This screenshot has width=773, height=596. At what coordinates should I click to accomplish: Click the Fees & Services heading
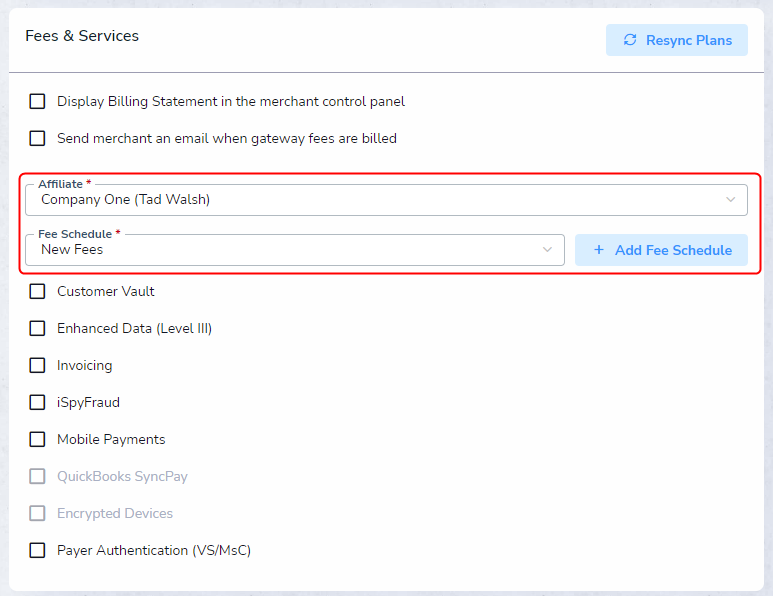coord(82,36)
